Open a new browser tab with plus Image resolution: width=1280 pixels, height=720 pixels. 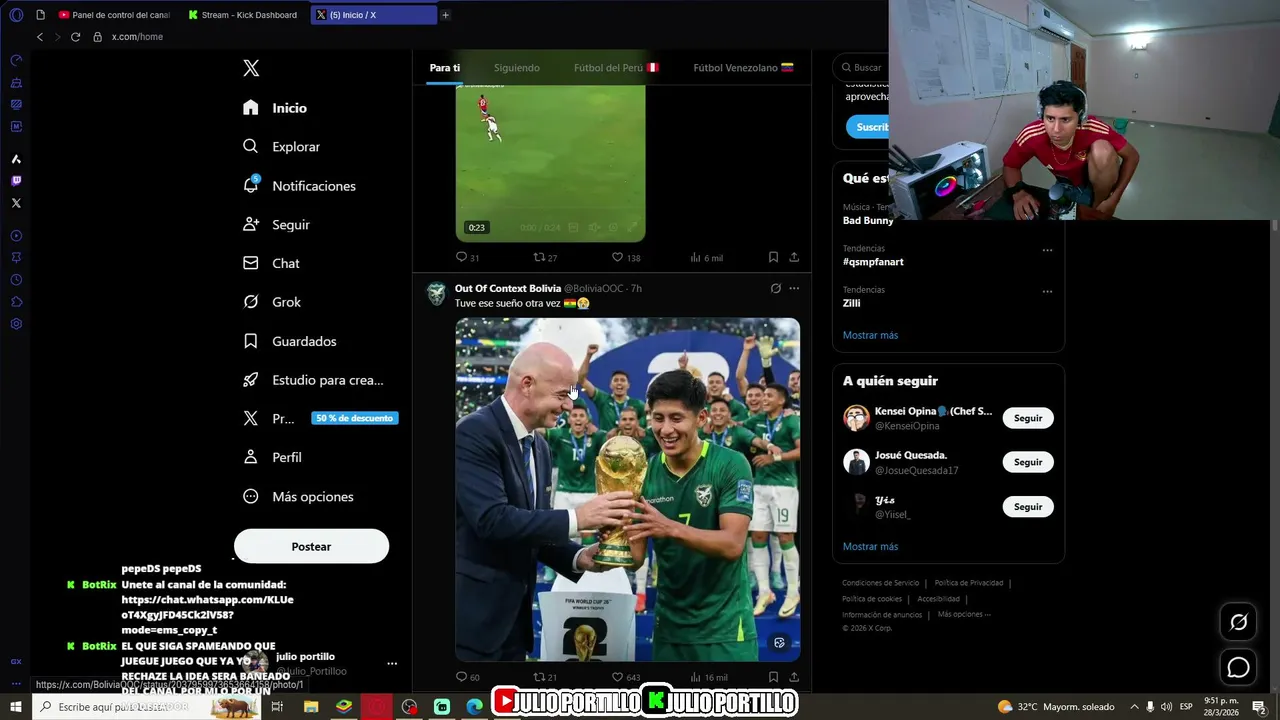click(x=445, y=15)
